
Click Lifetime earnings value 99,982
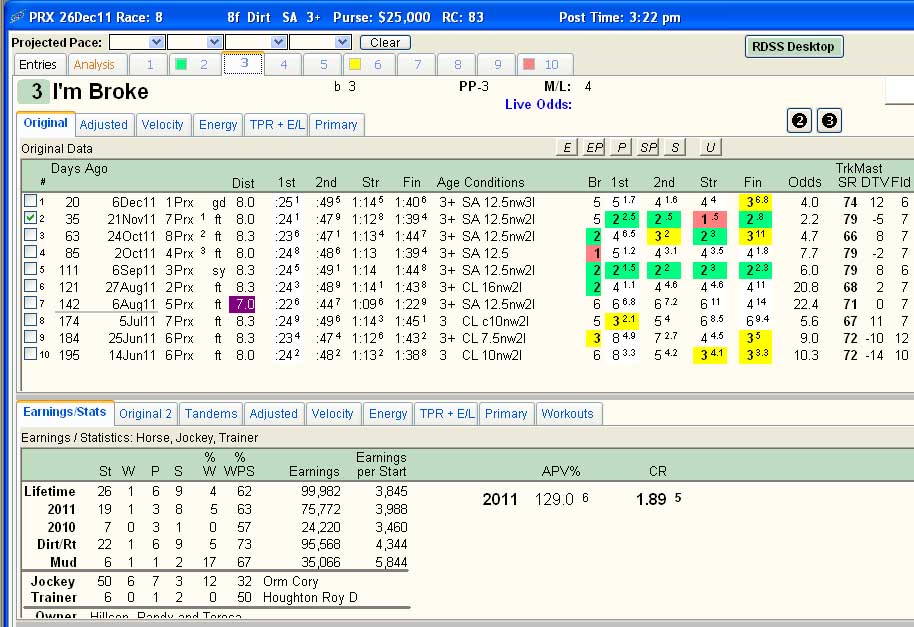click(321, 491)
